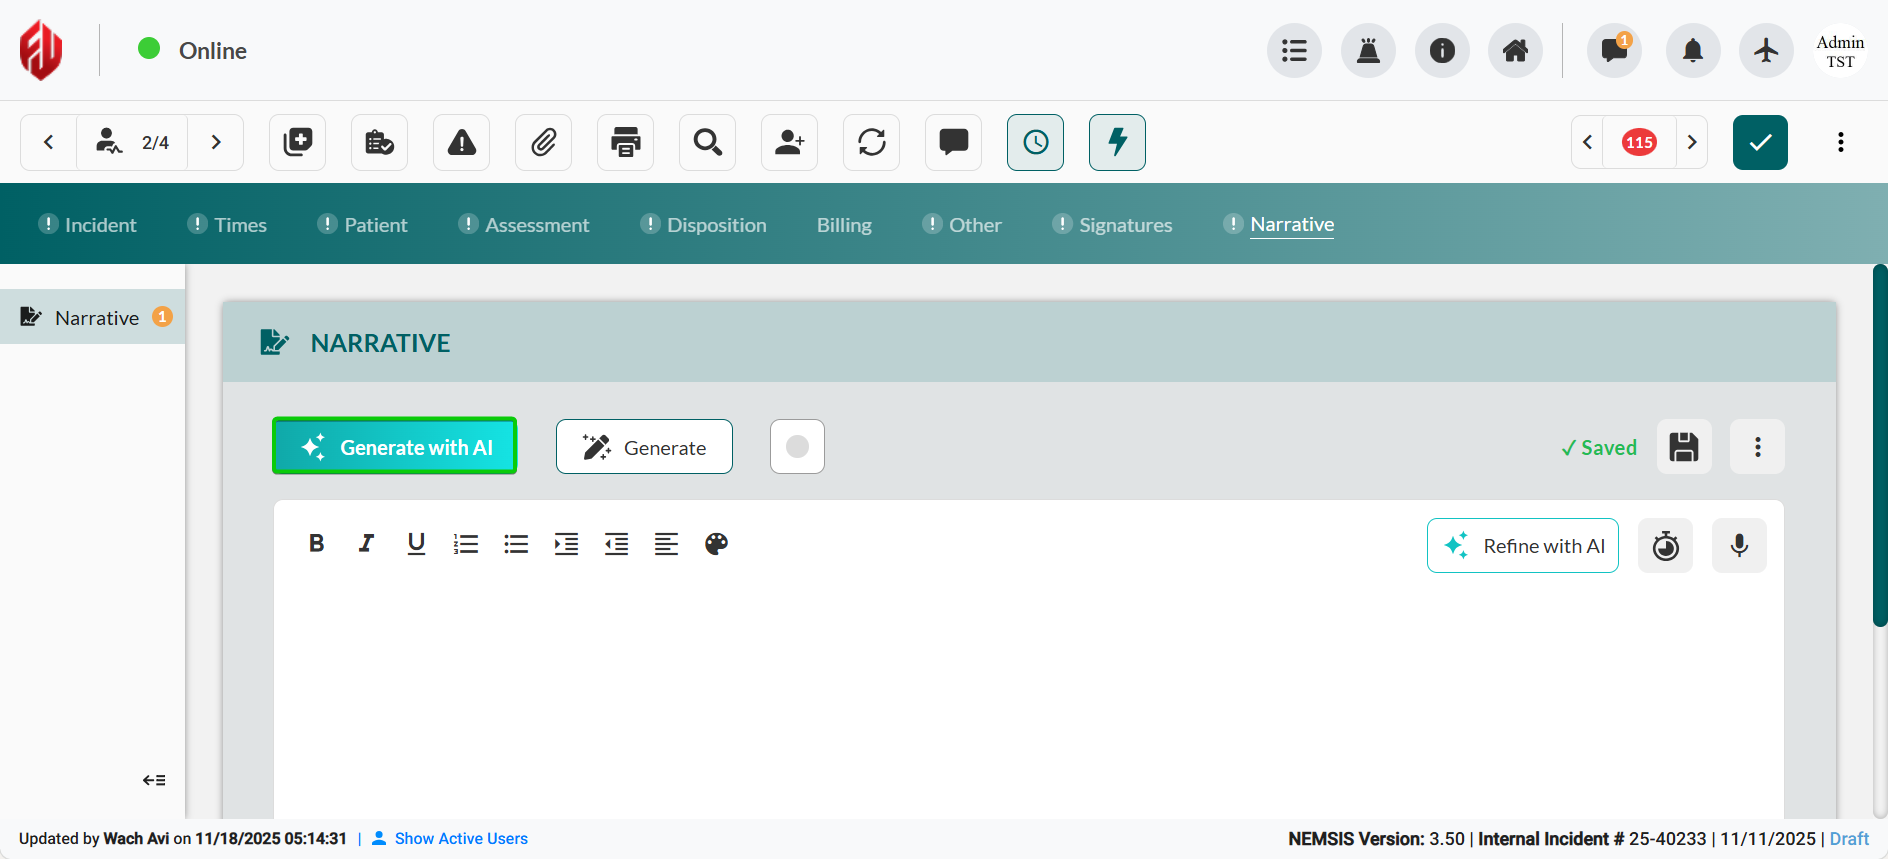This screenshot has height=859, width=1888.
Task: Click the microphone dictation icon
Action: tap(1739, 546)
